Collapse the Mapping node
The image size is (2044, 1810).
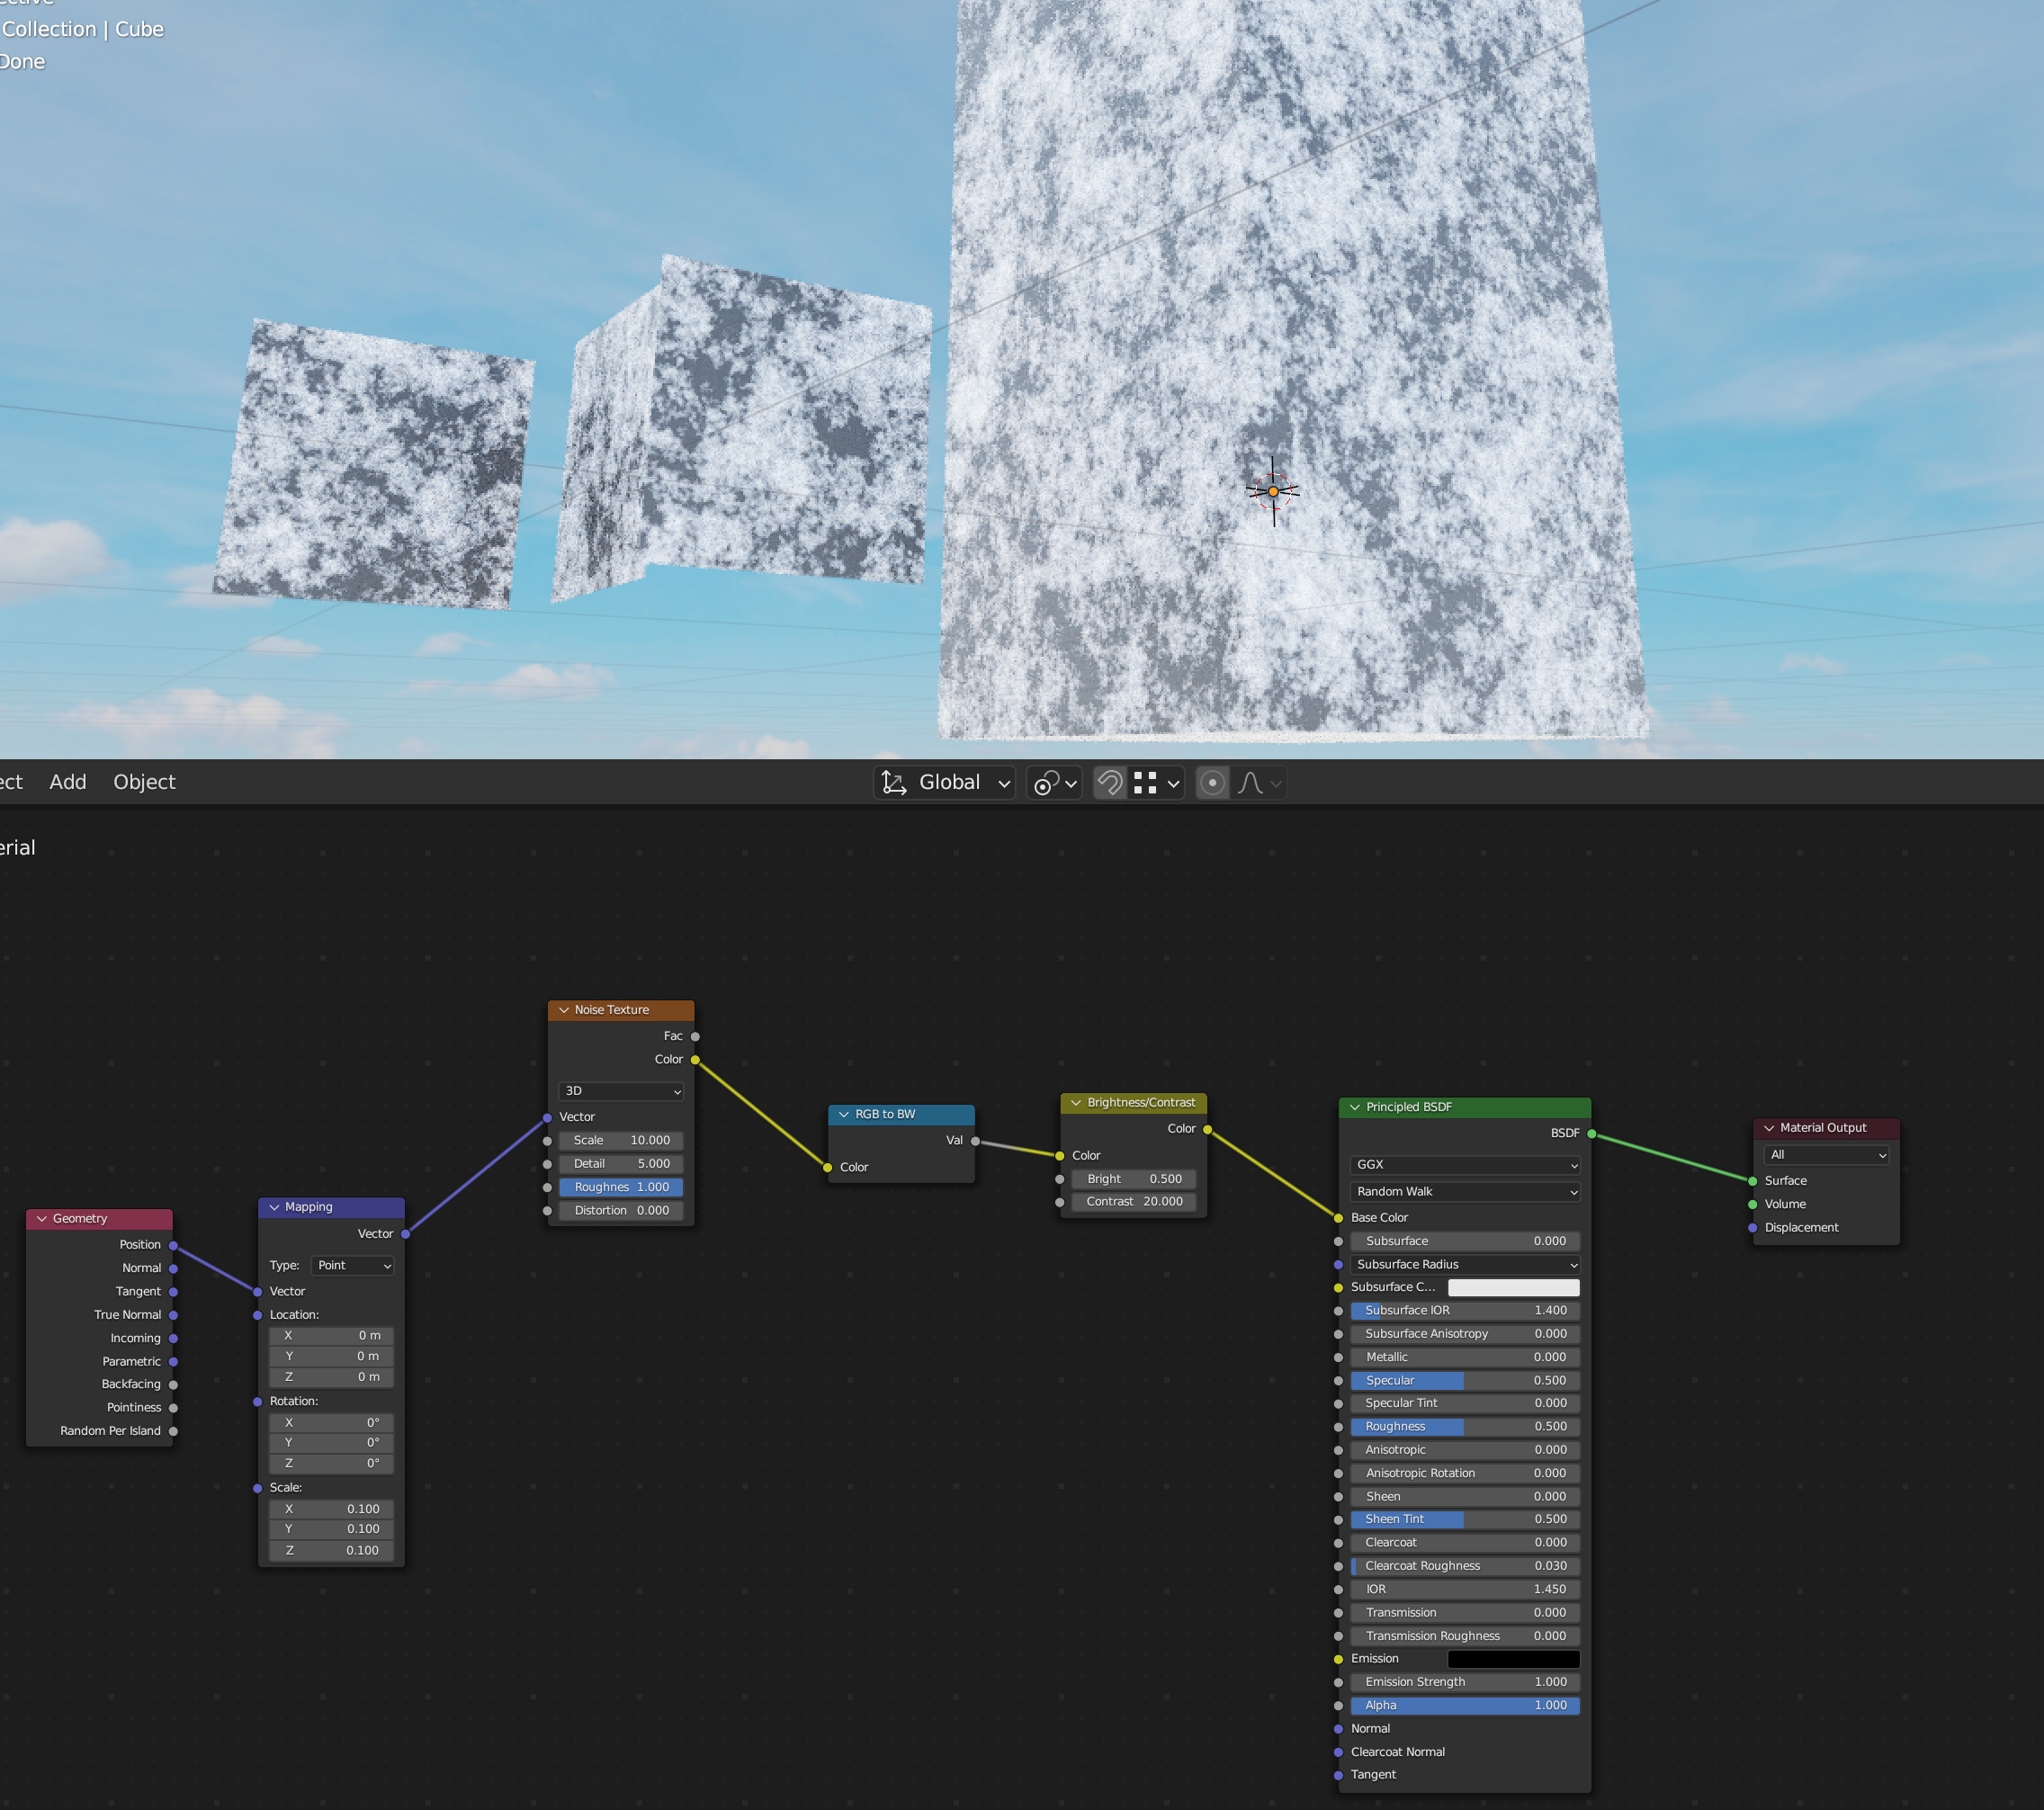274,1207
